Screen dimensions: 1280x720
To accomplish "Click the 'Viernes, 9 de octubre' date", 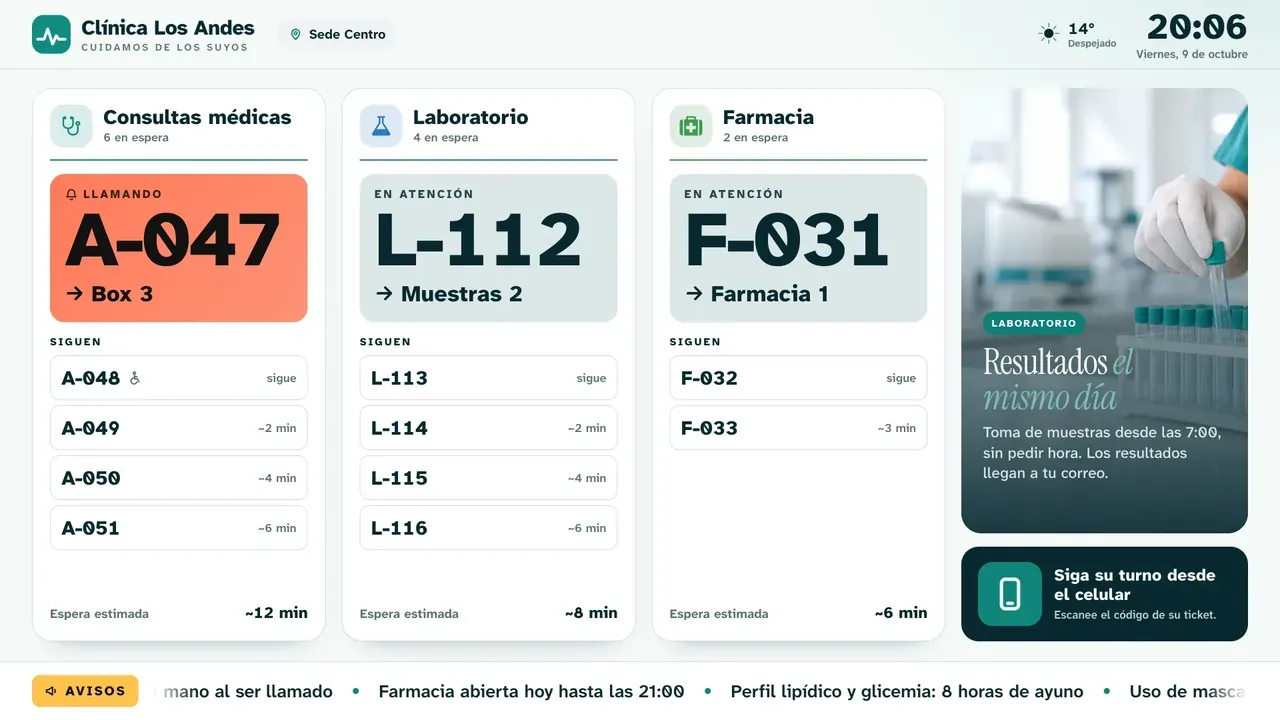I will pyautogui.click(x=1192, y=54).
